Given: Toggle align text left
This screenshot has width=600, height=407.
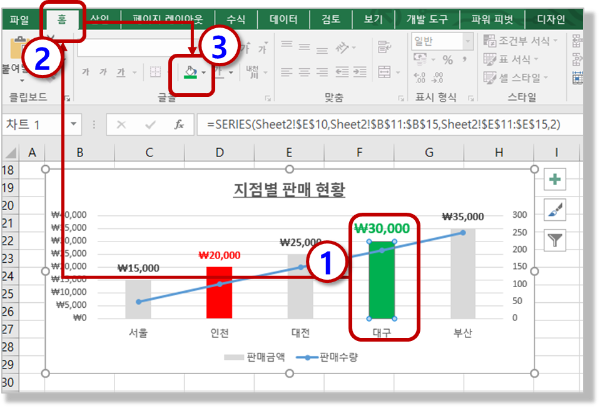Looking at the screenshot, I should (x=286, y=72).
